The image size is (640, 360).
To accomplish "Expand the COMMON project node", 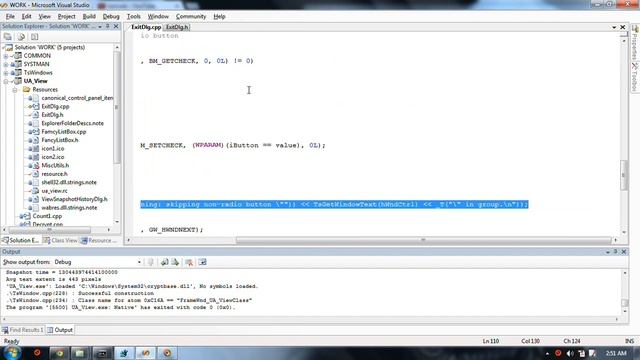I will (x=6, y=56).
